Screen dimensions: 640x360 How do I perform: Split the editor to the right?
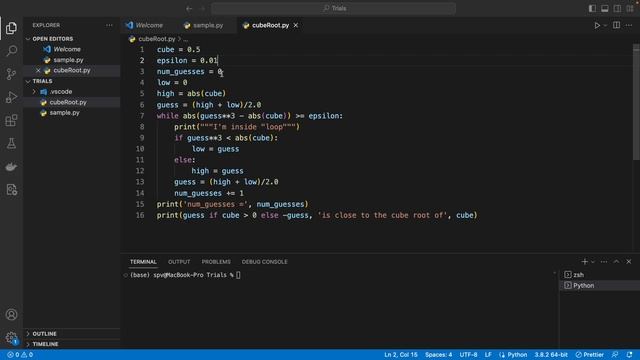point(616,25)
